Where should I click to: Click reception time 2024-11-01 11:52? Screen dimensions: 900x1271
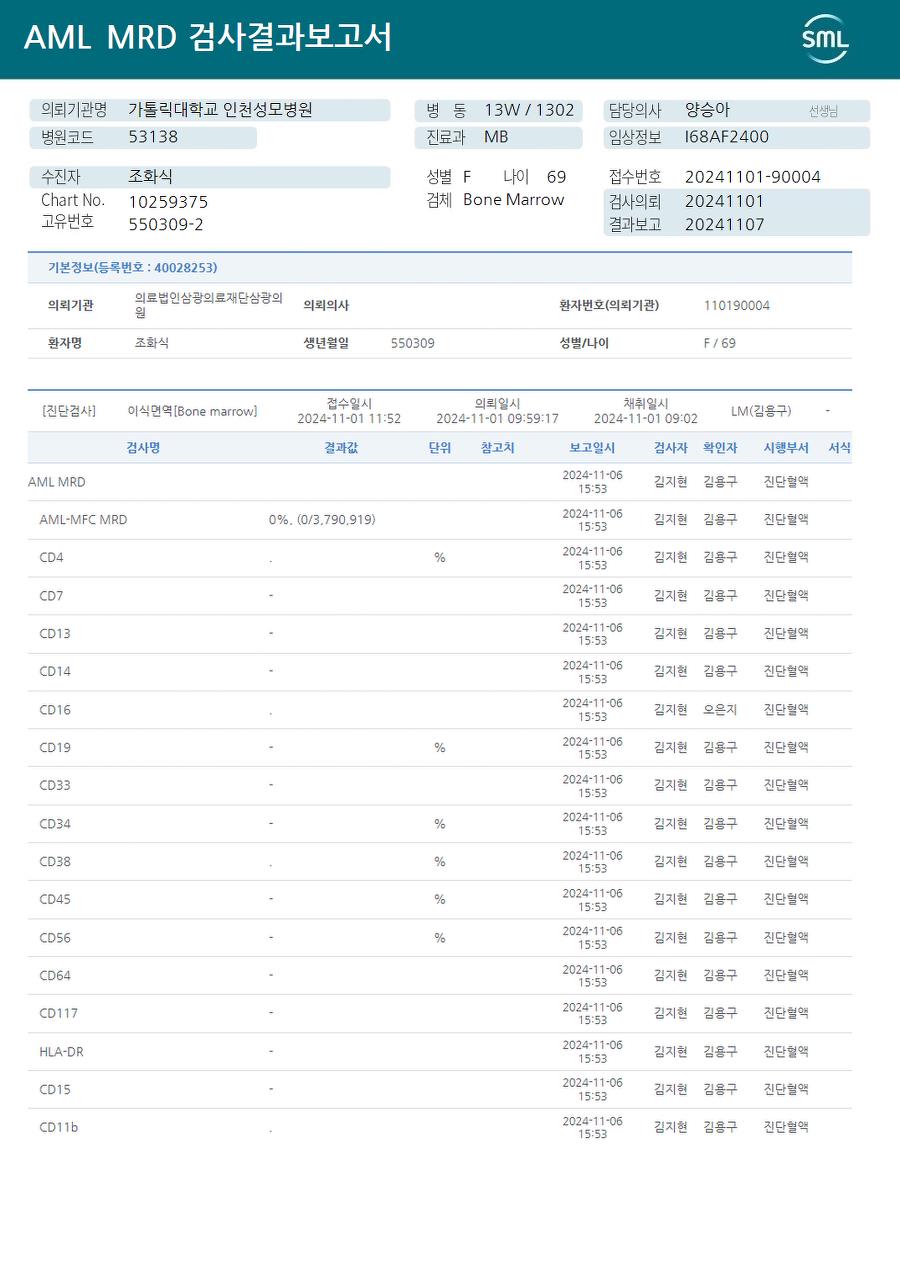349,419
